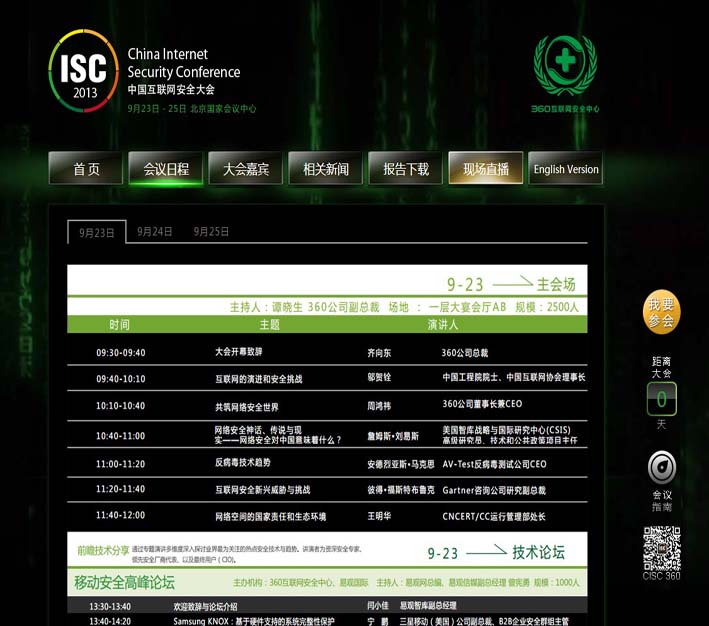
Task: Click speaker name 王明华
Action: click(x=379, y=516)
